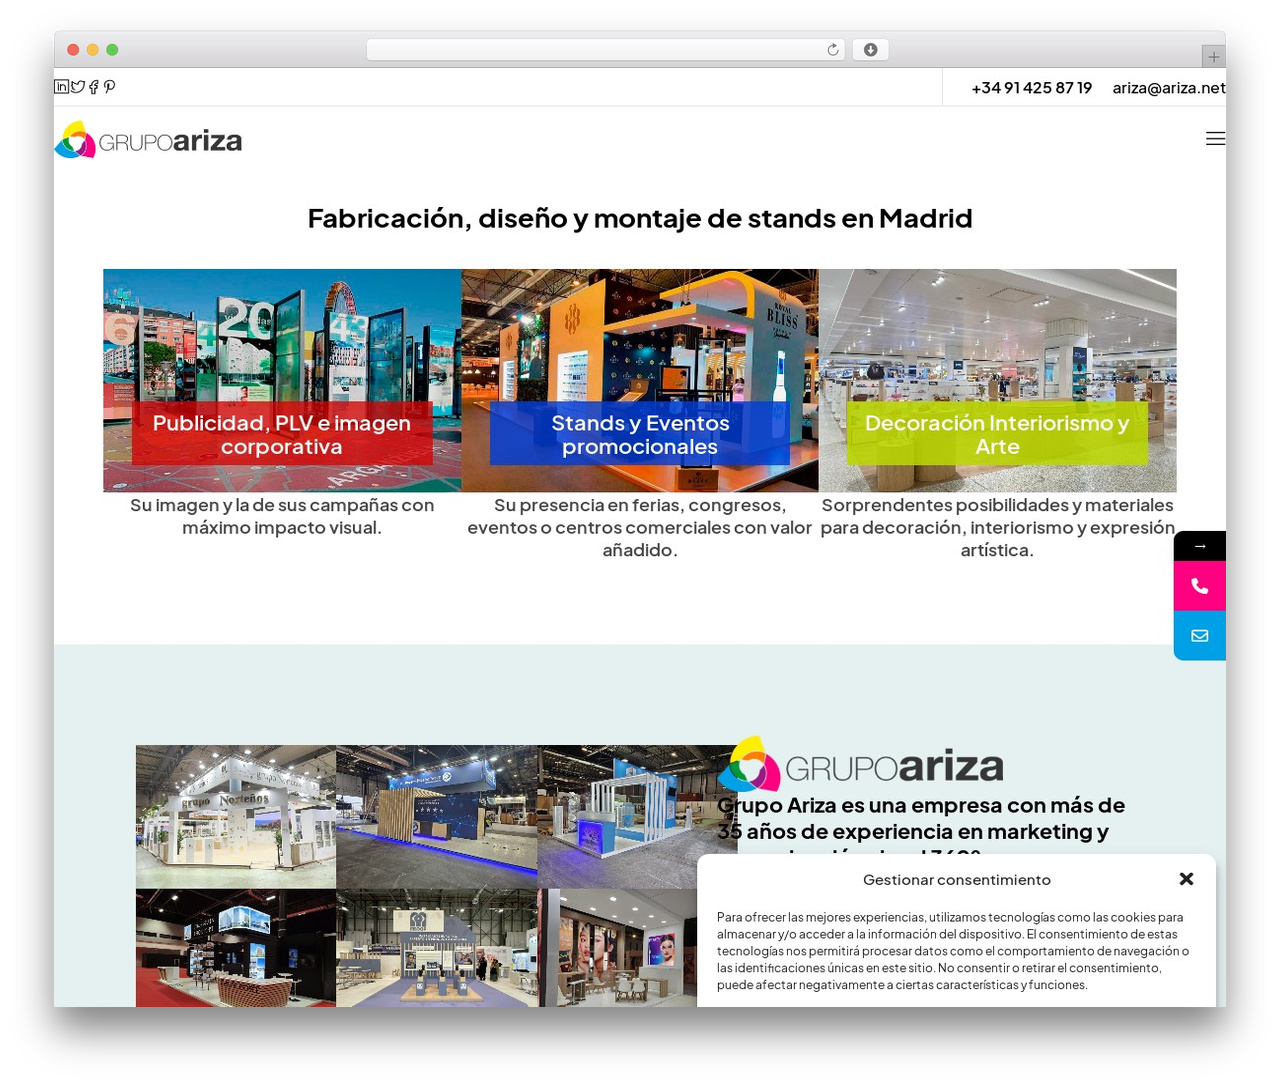Collapse the floating sidebar with arrow button
The width and height of the screenshot is (1280, 1084).
(x=1200, y=546)
